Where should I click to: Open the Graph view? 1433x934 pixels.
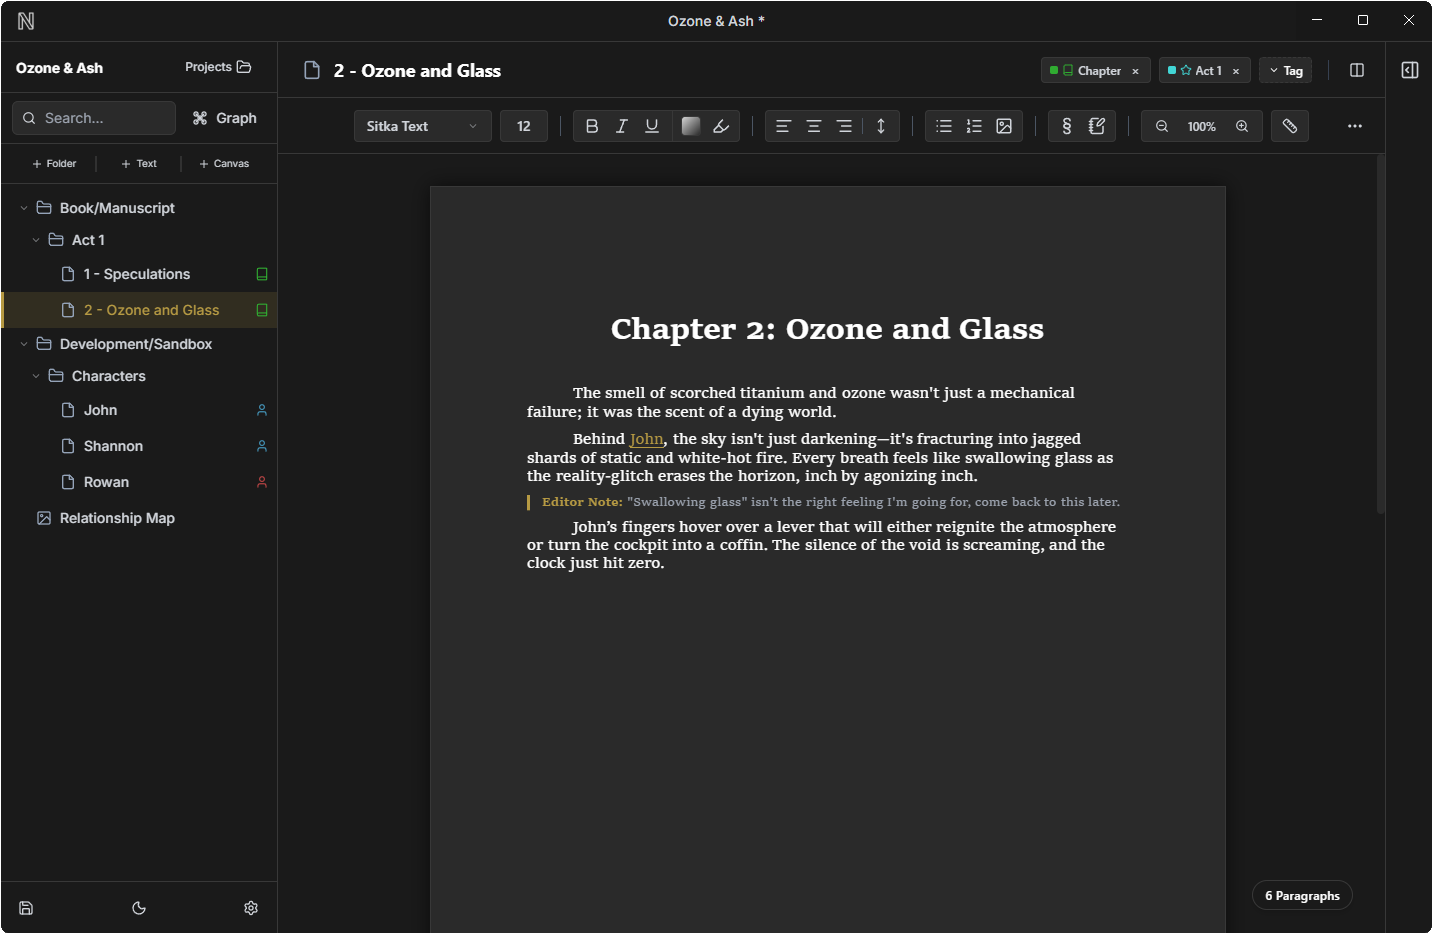[224, 117]
